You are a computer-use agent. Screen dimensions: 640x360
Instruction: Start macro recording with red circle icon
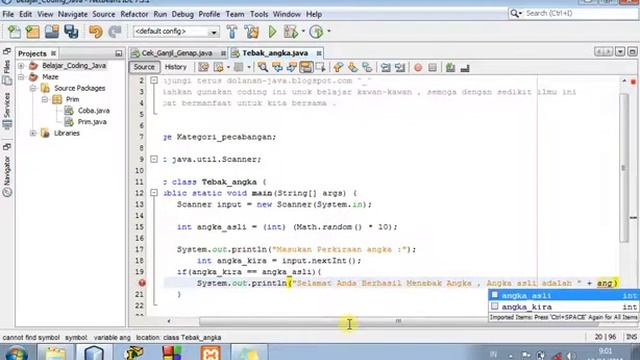[x=418, y=67]
